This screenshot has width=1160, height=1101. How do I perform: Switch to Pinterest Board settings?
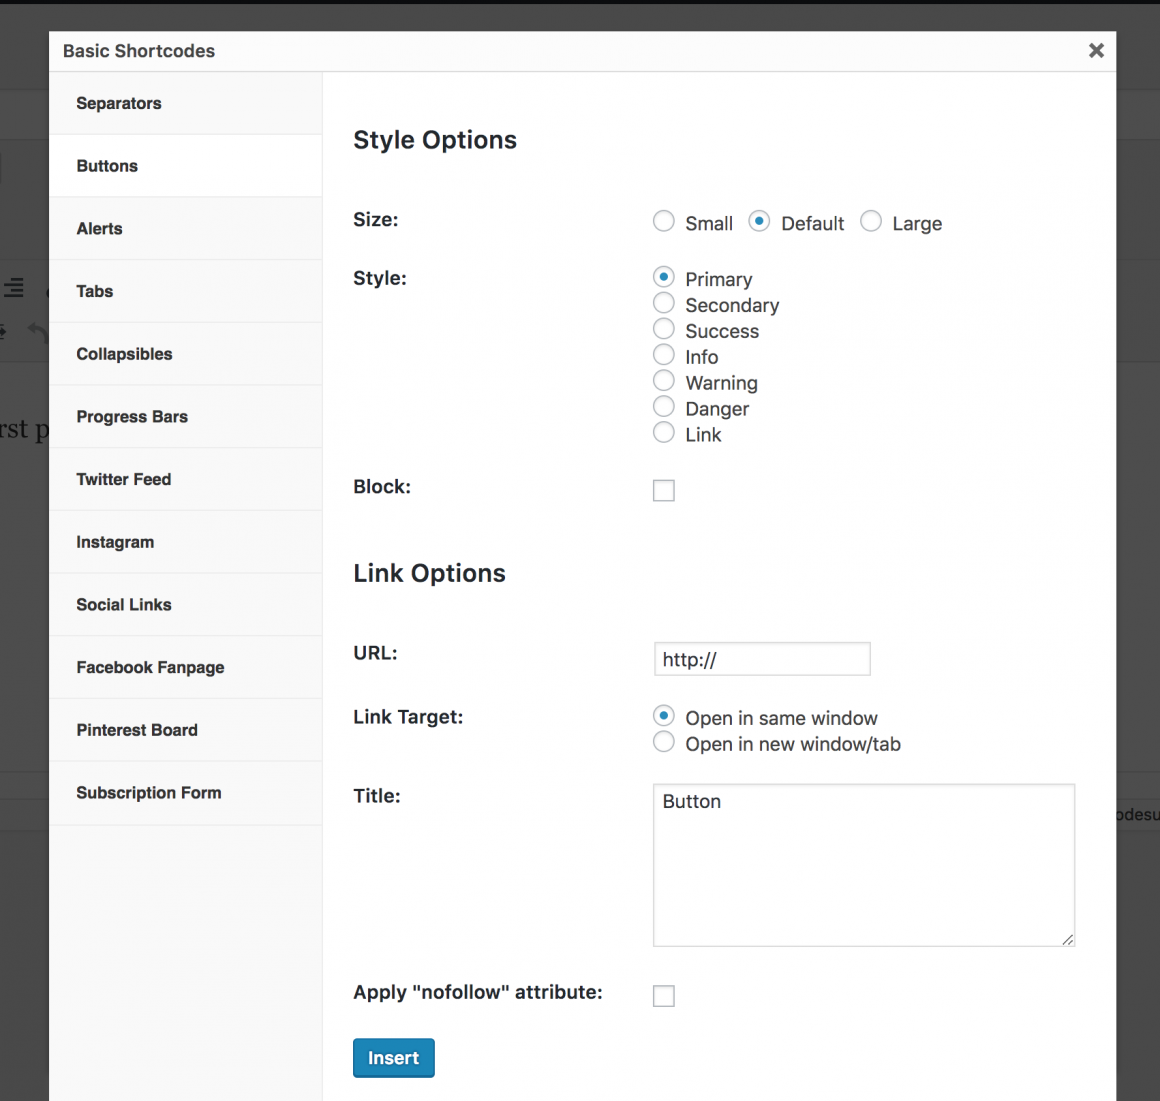137,729
